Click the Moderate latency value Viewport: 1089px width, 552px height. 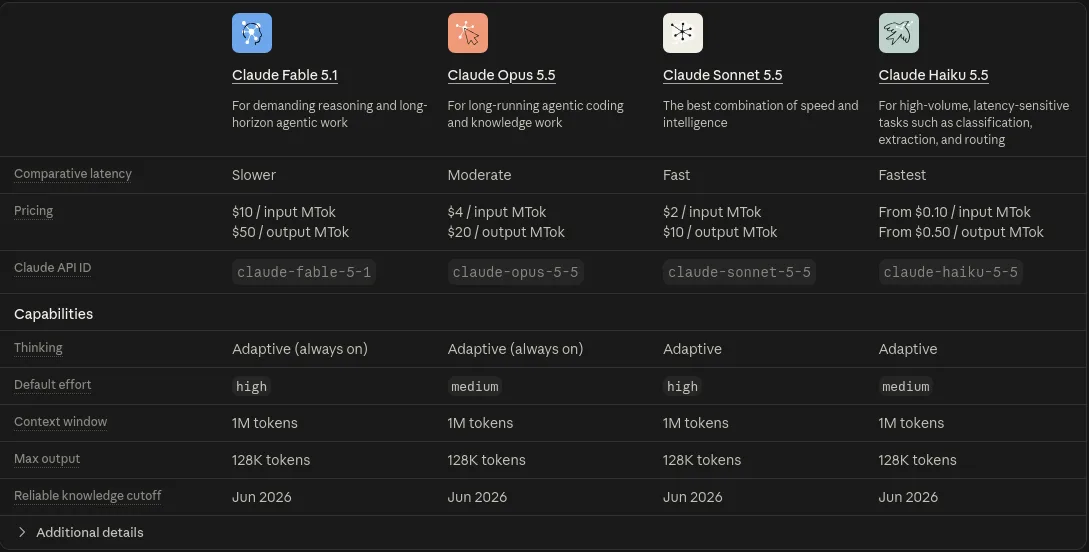(x=479, y=175)
